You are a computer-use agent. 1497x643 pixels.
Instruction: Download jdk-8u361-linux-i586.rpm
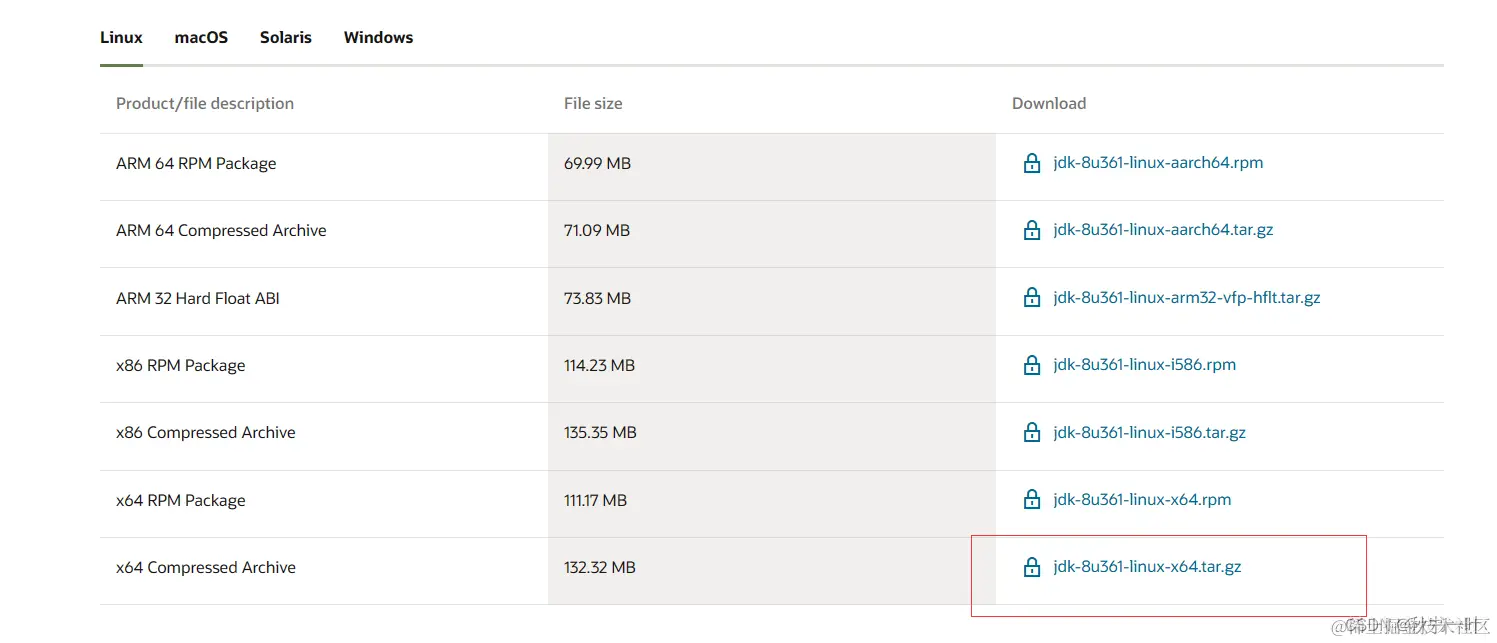[x=1145, y=365]
